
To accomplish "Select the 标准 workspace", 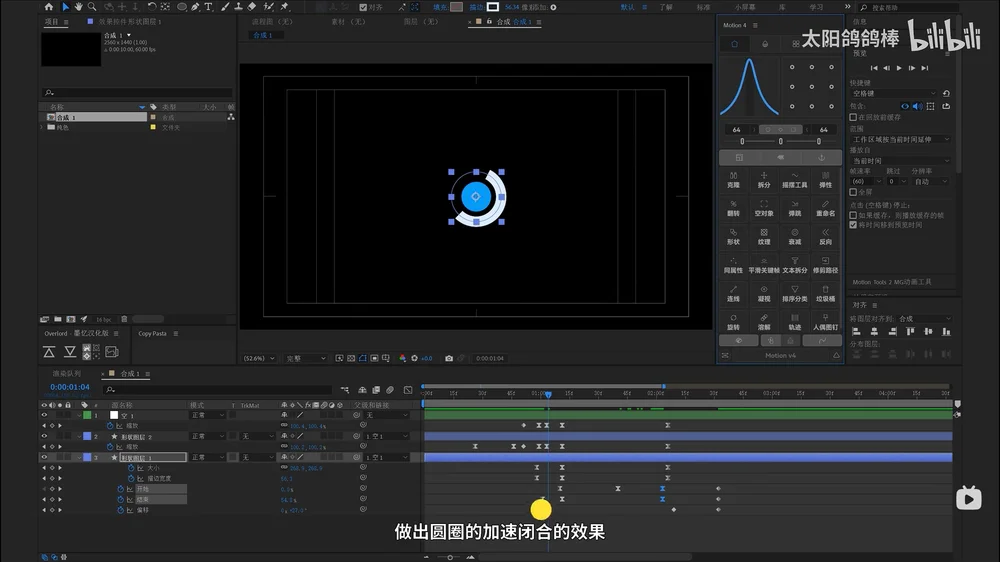I will pos(703,8).
